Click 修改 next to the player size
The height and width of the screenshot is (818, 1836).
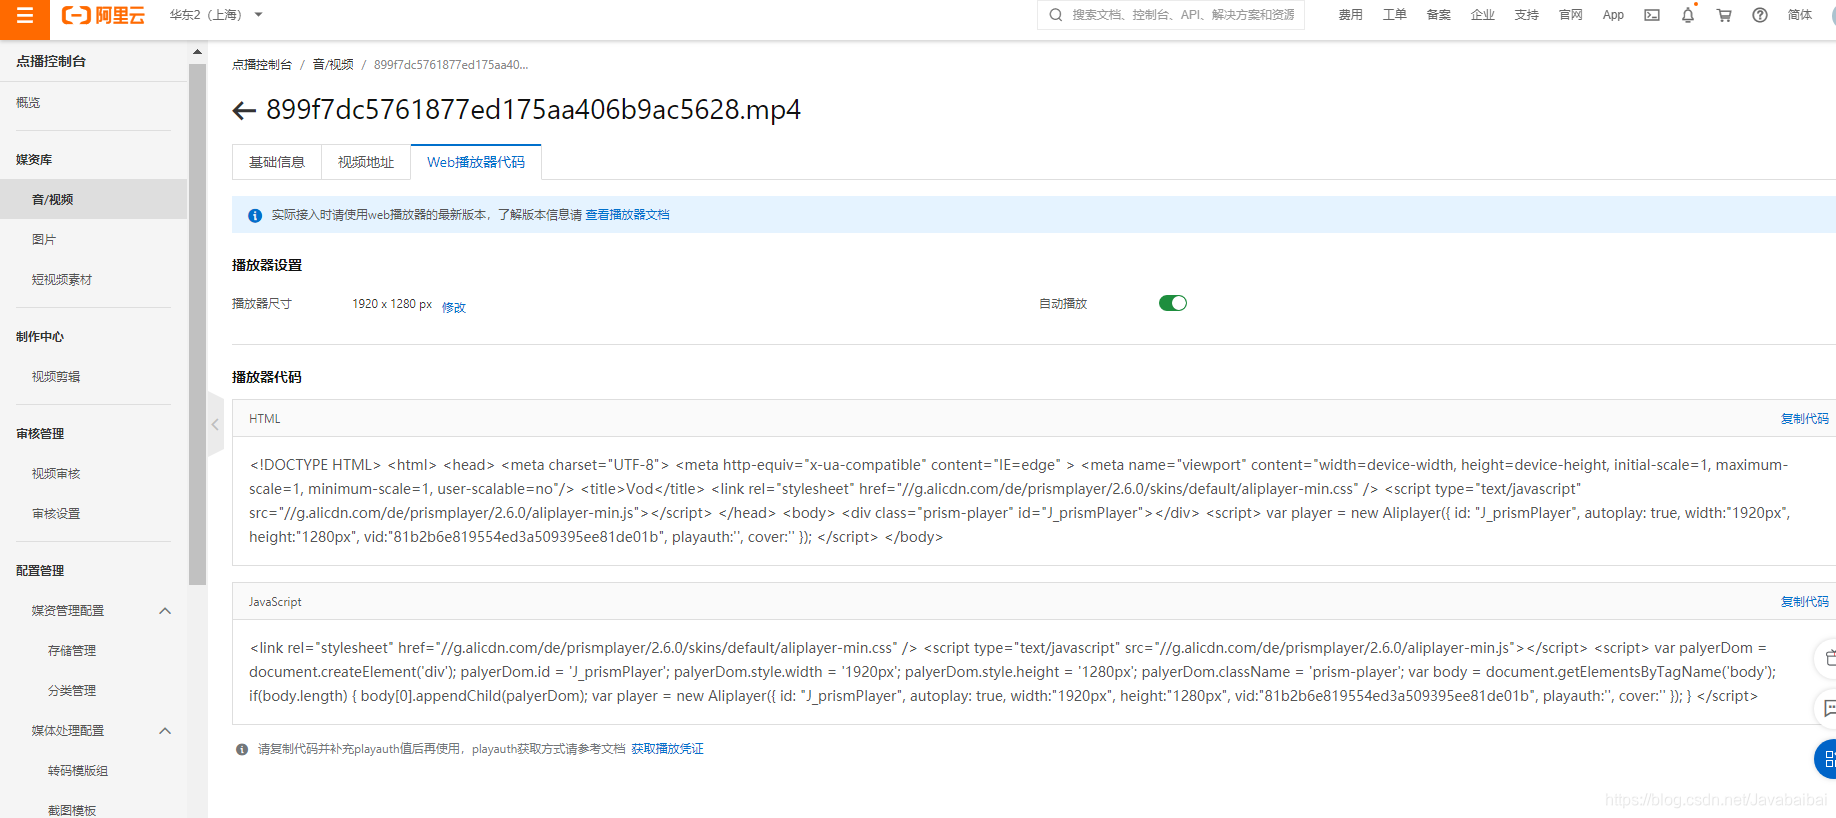454,308
